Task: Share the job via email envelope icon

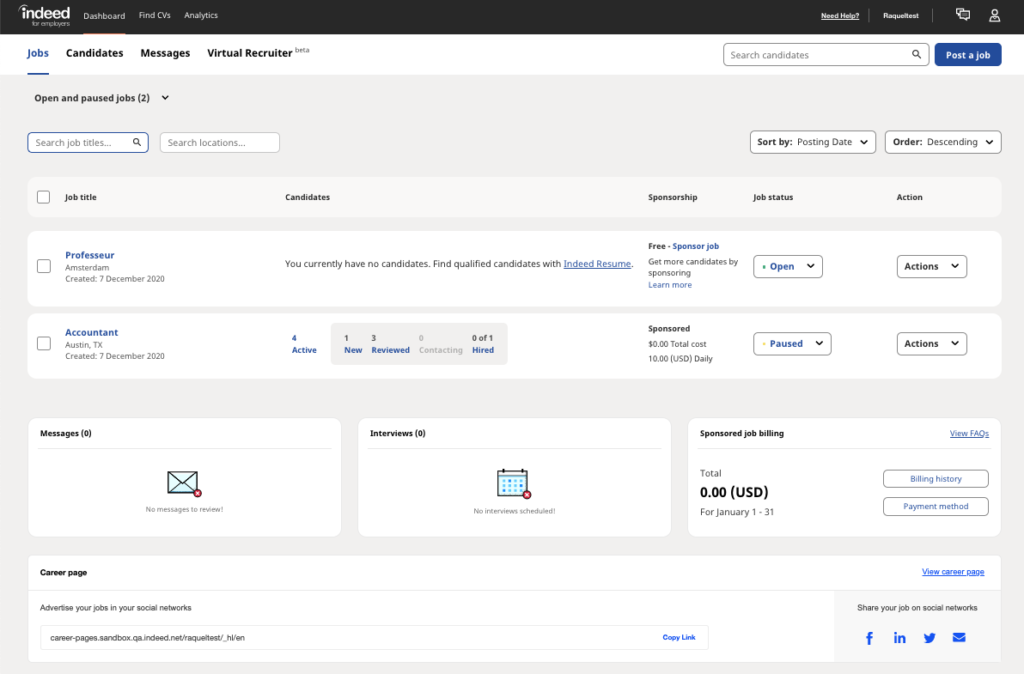Action: (959, 637)
